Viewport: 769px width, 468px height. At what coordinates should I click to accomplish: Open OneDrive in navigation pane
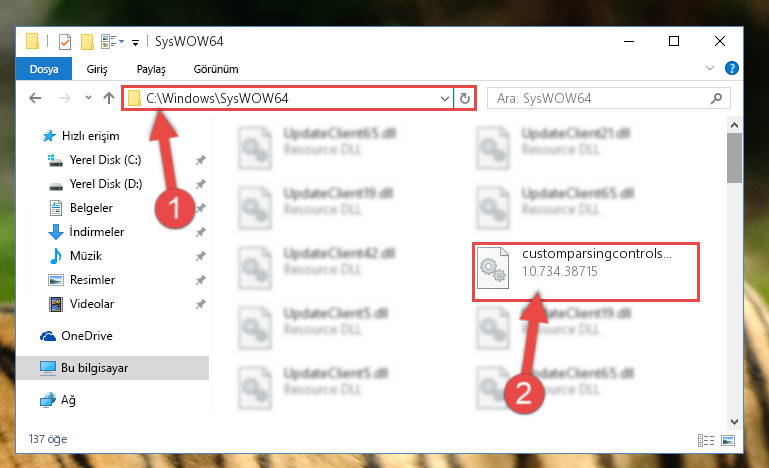point(87,336)
